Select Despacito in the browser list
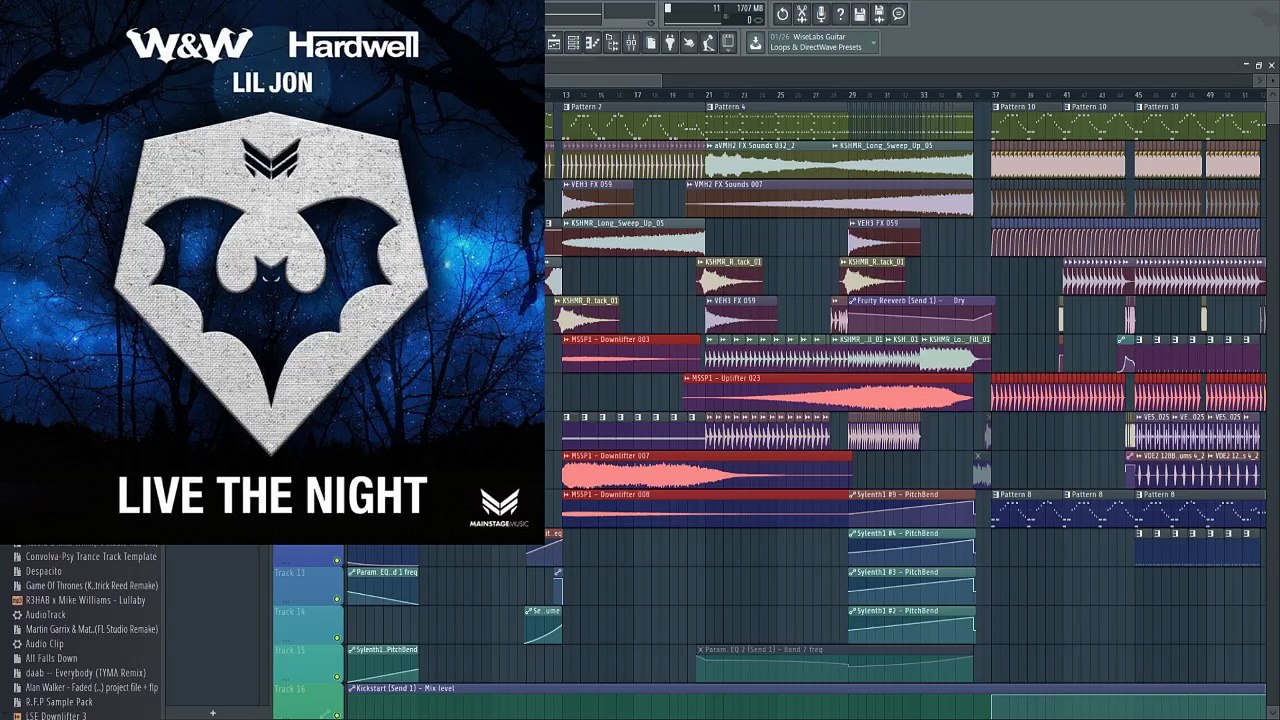The height and width of the screenshot is (720, 1280). pos(43,571)
